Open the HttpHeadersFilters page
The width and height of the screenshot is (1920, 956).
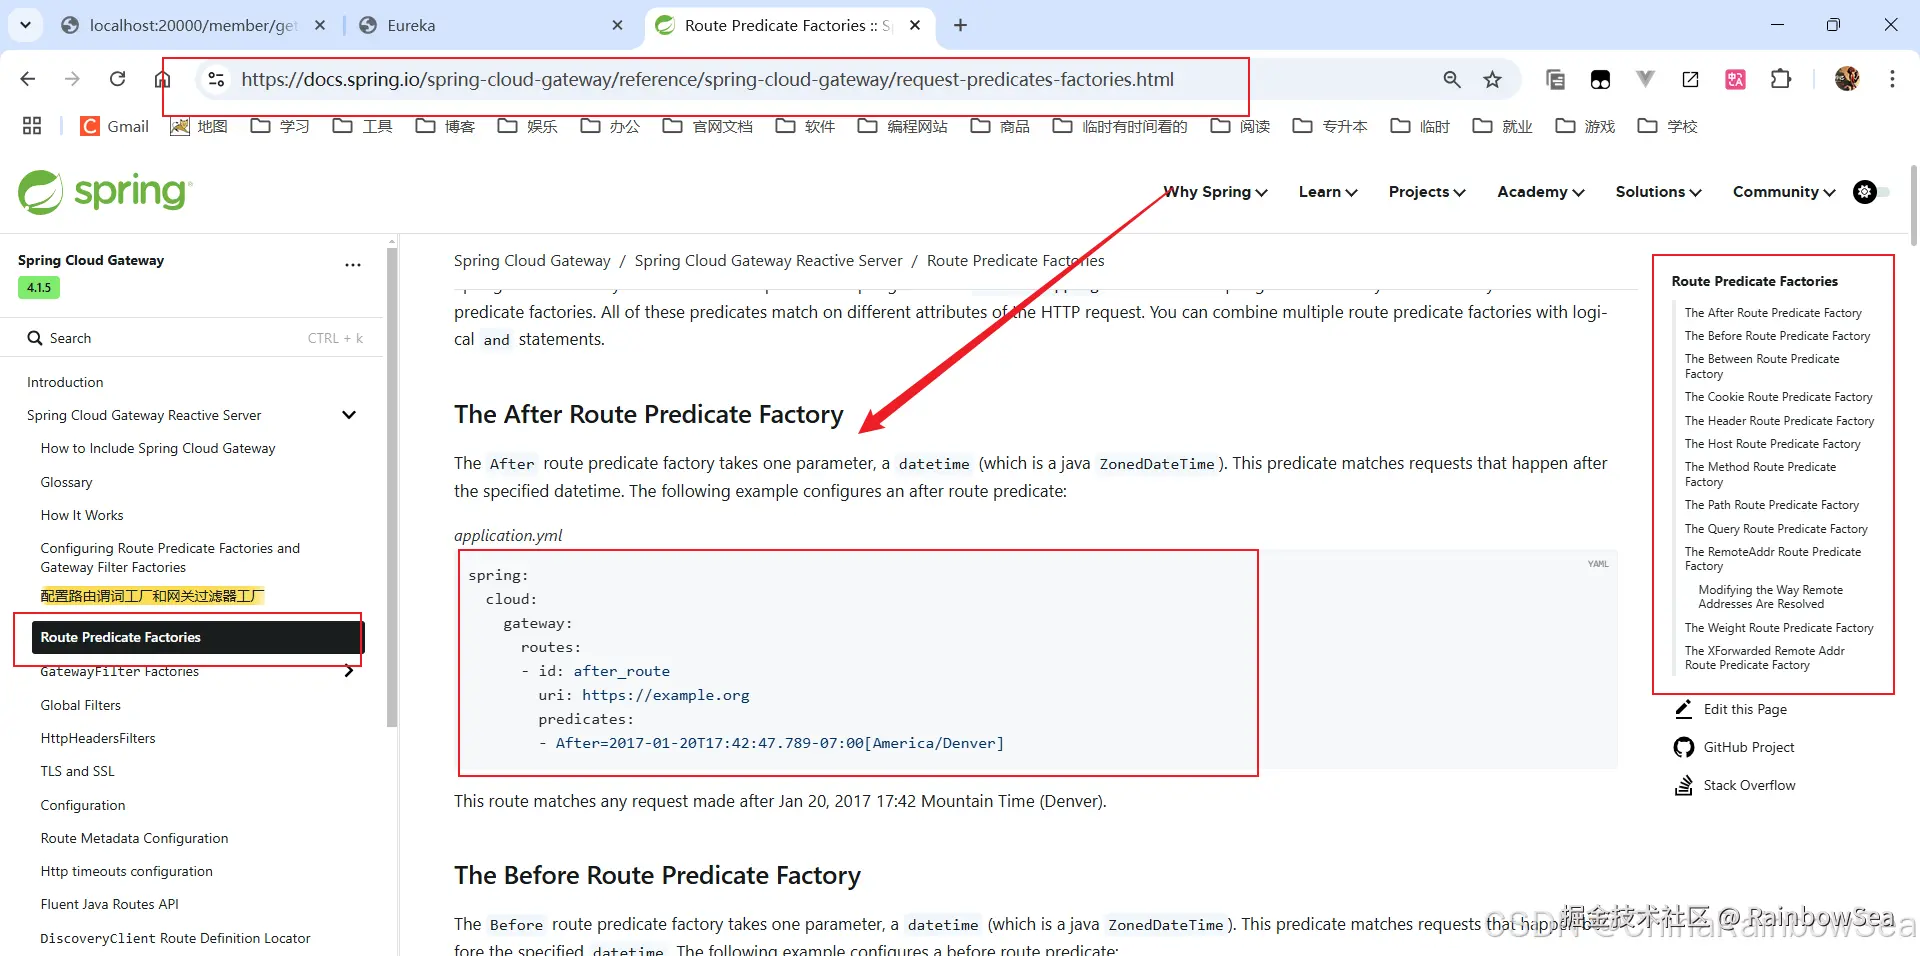(x=98, y=738)
